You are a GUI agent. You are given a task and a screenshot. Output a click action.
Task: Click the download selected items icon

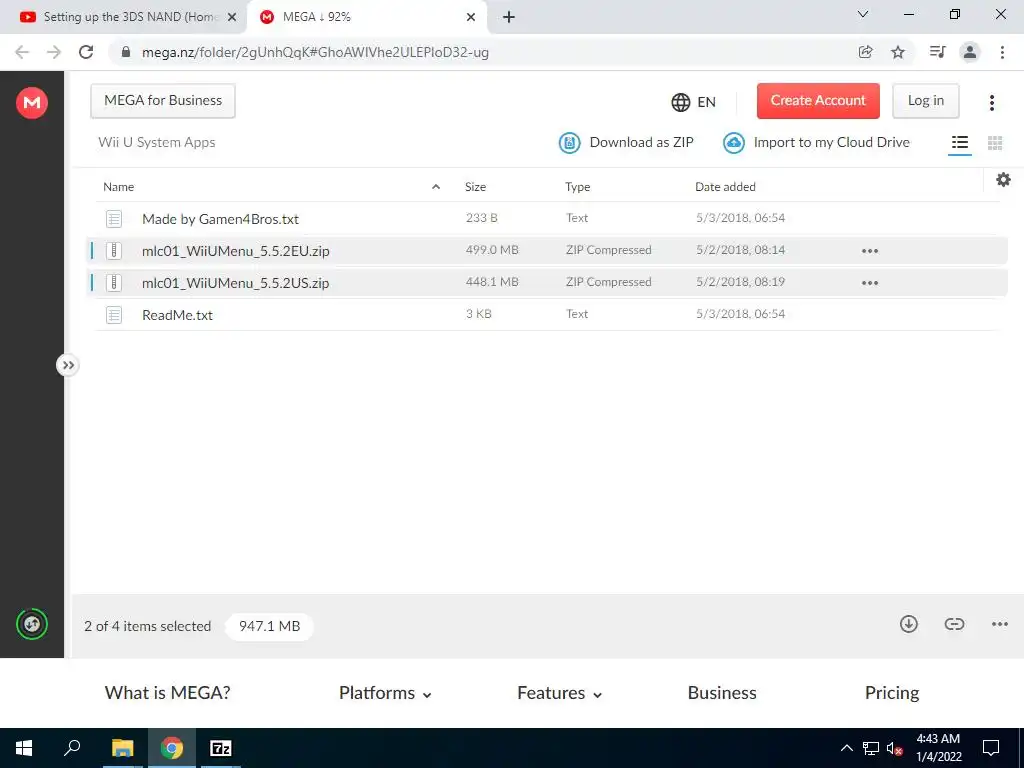tap(908, 624)
